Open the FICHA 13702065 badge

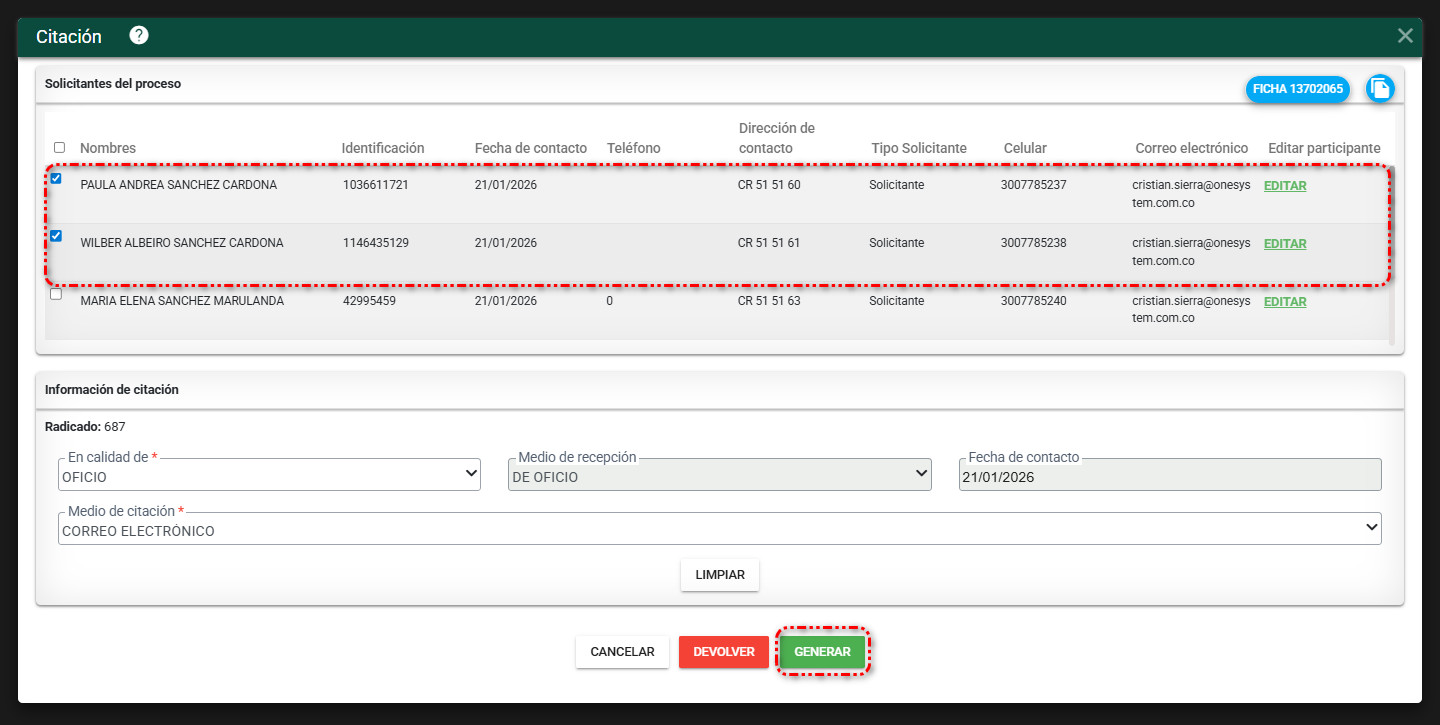coord(1297,89)
